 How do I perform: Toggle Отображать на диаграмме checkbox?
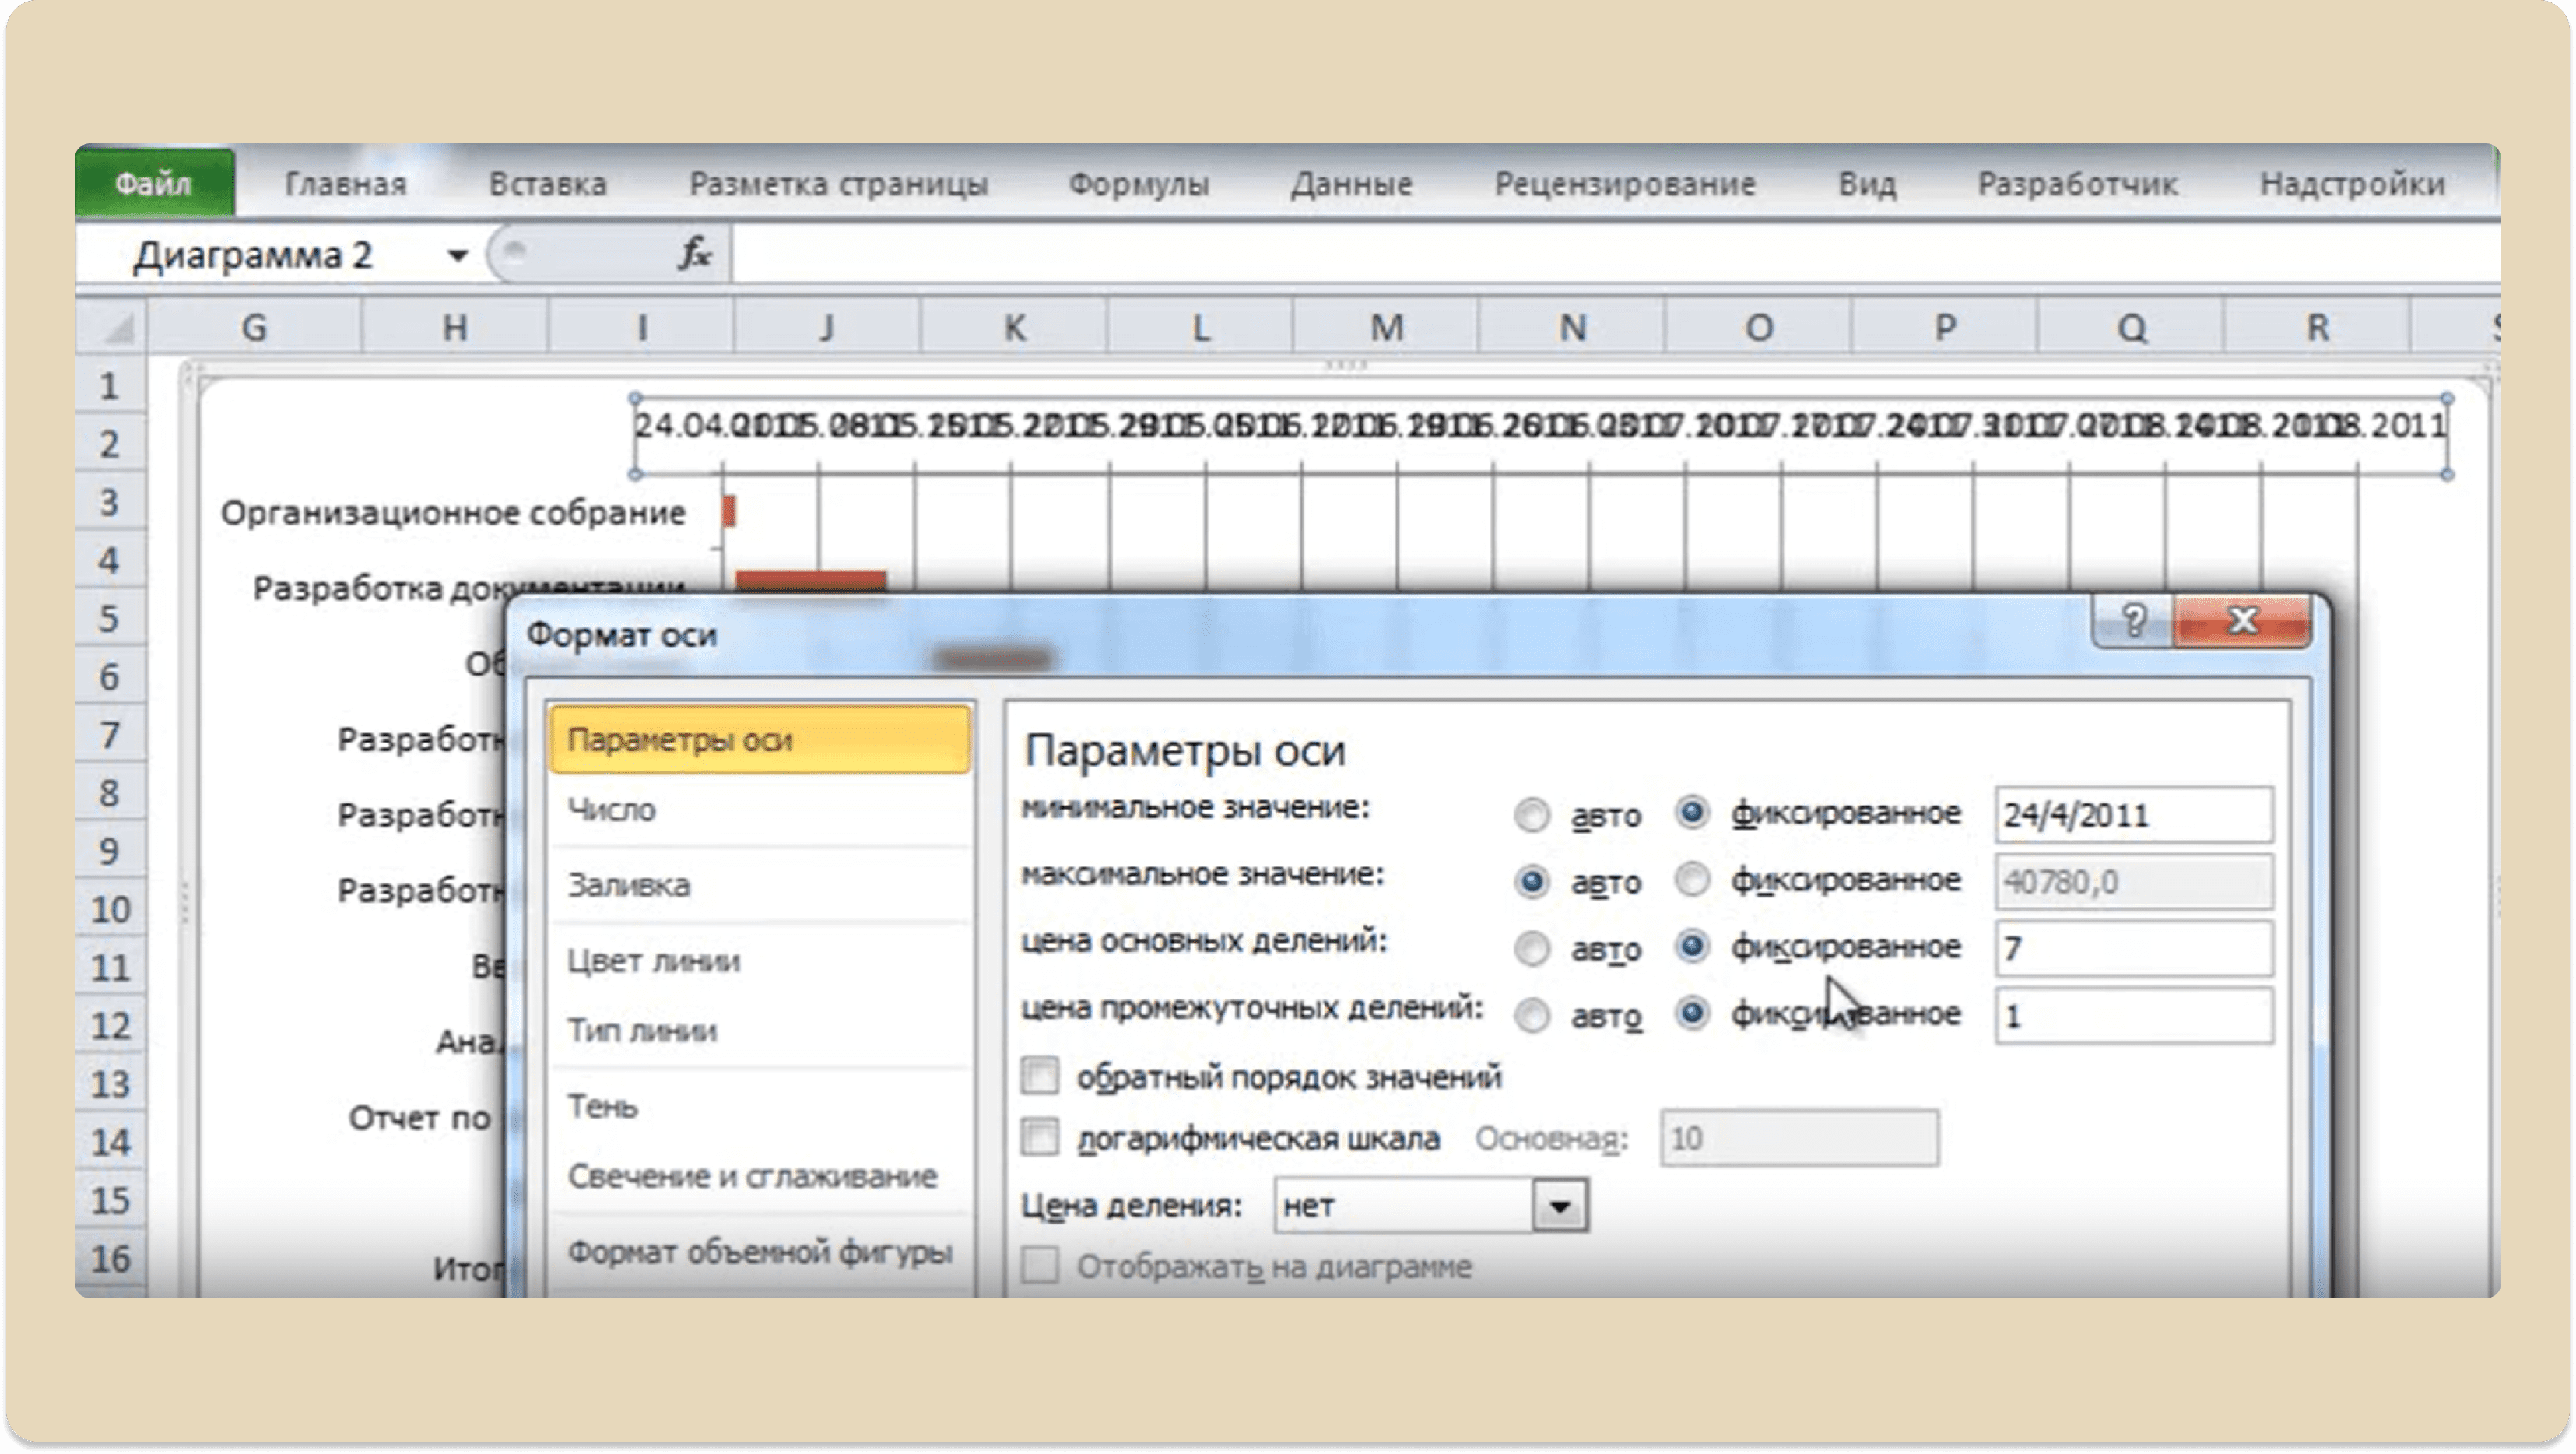(1040, 1266)
